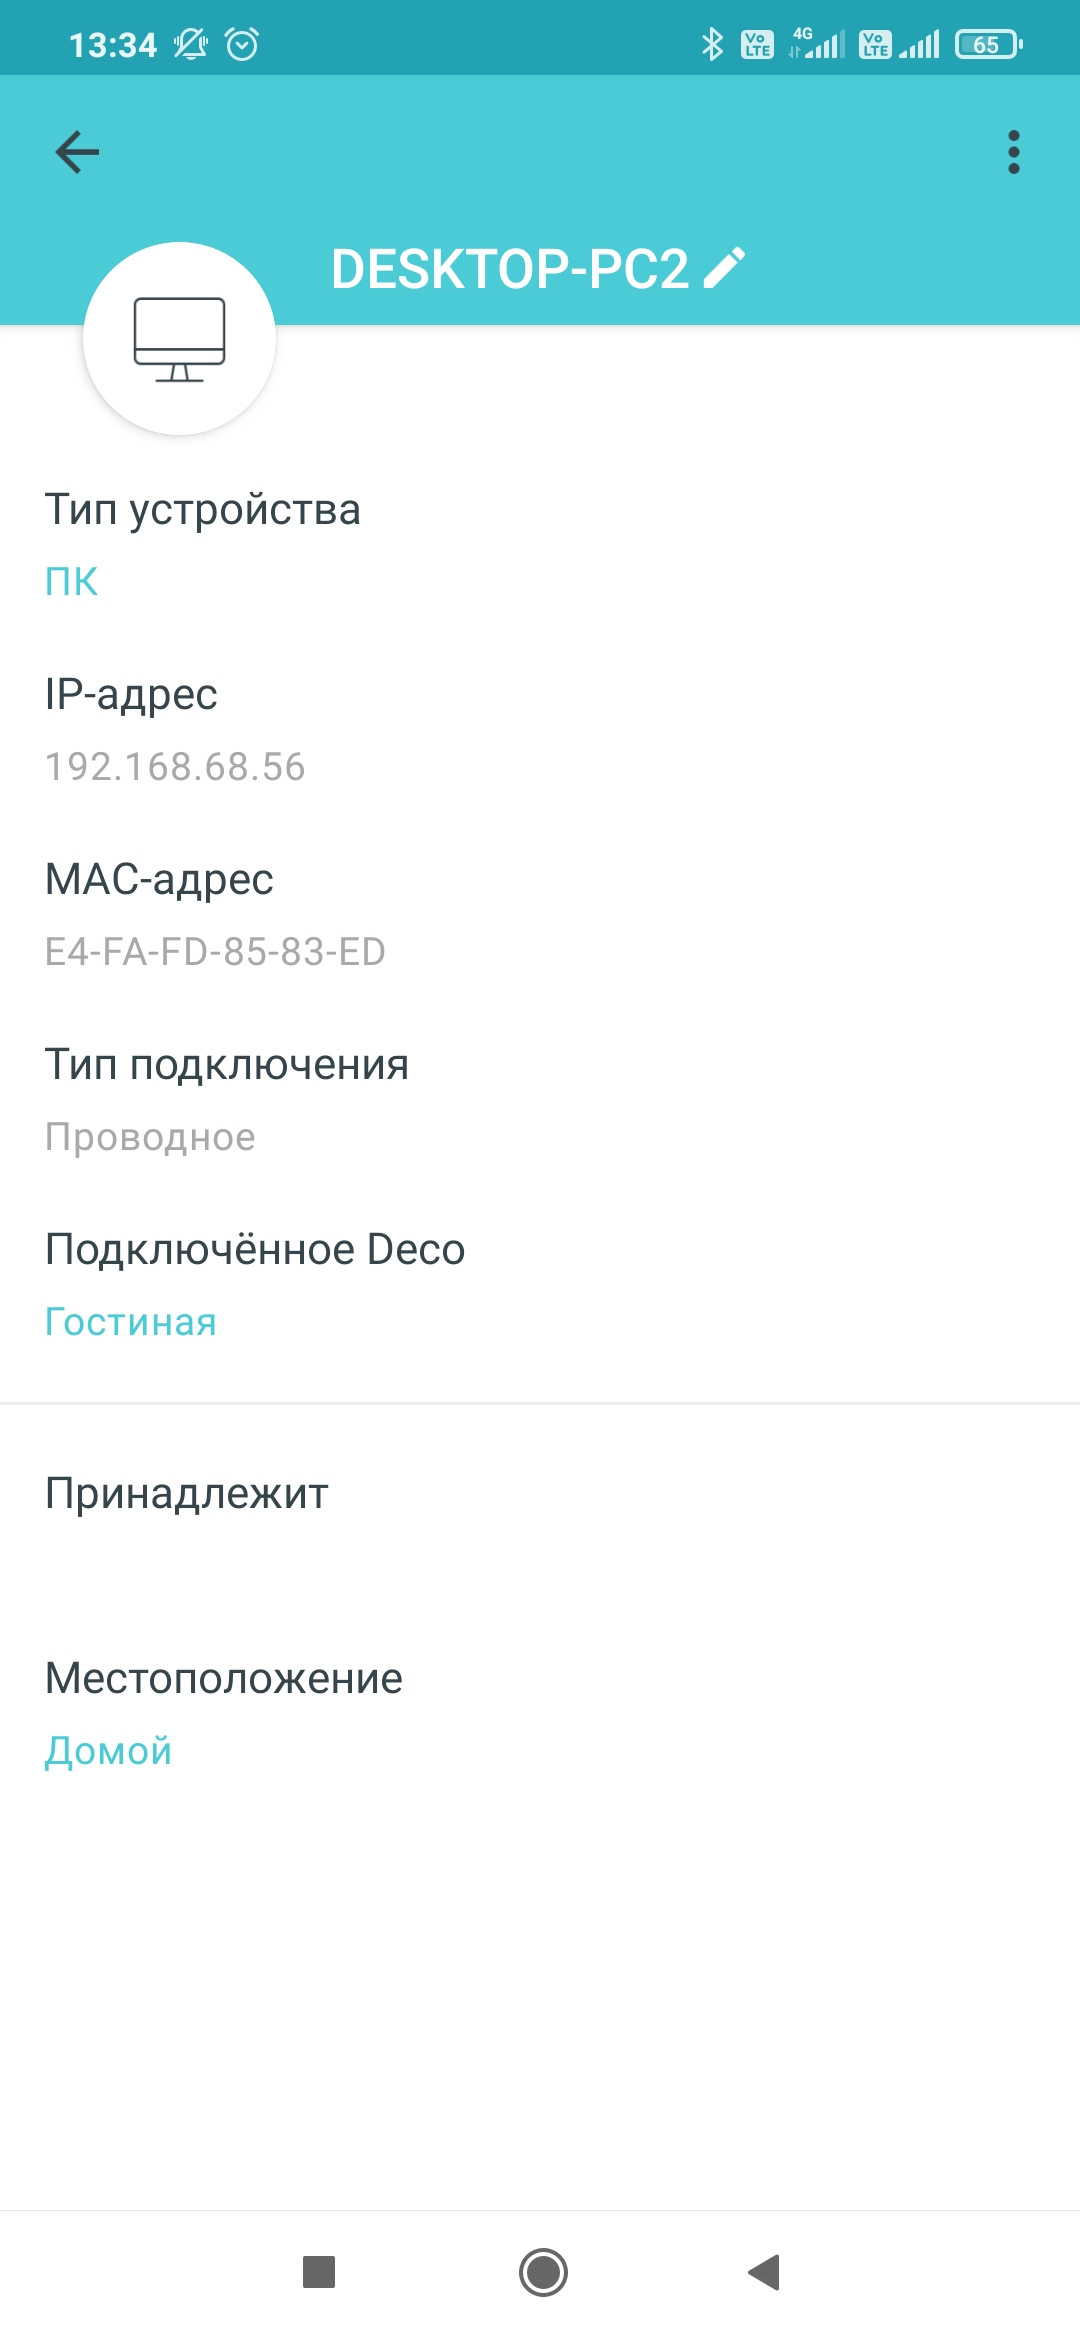Change device type value ПК
The height and width of the screenshot is (2340, 1080).
(72, 581)
